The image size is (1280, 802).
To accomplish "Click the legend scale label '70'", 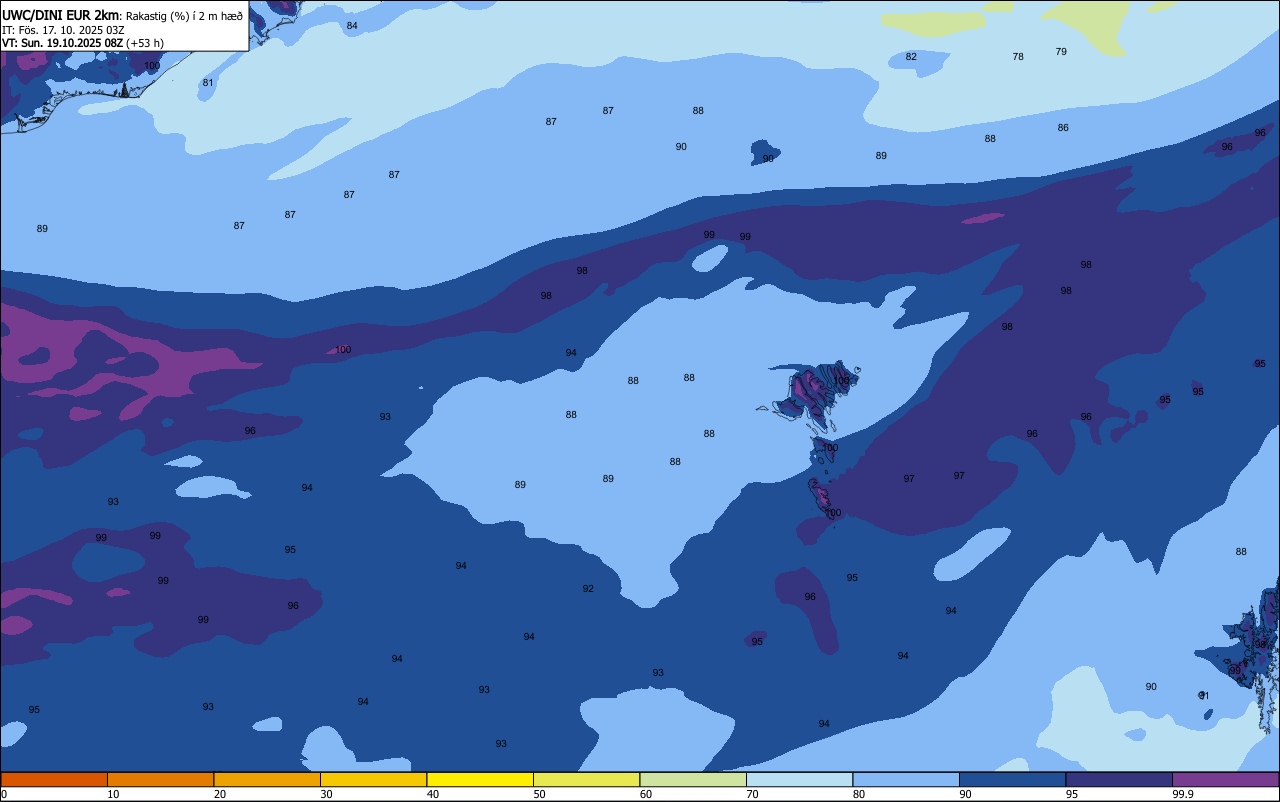I will (x=752, y=794).
